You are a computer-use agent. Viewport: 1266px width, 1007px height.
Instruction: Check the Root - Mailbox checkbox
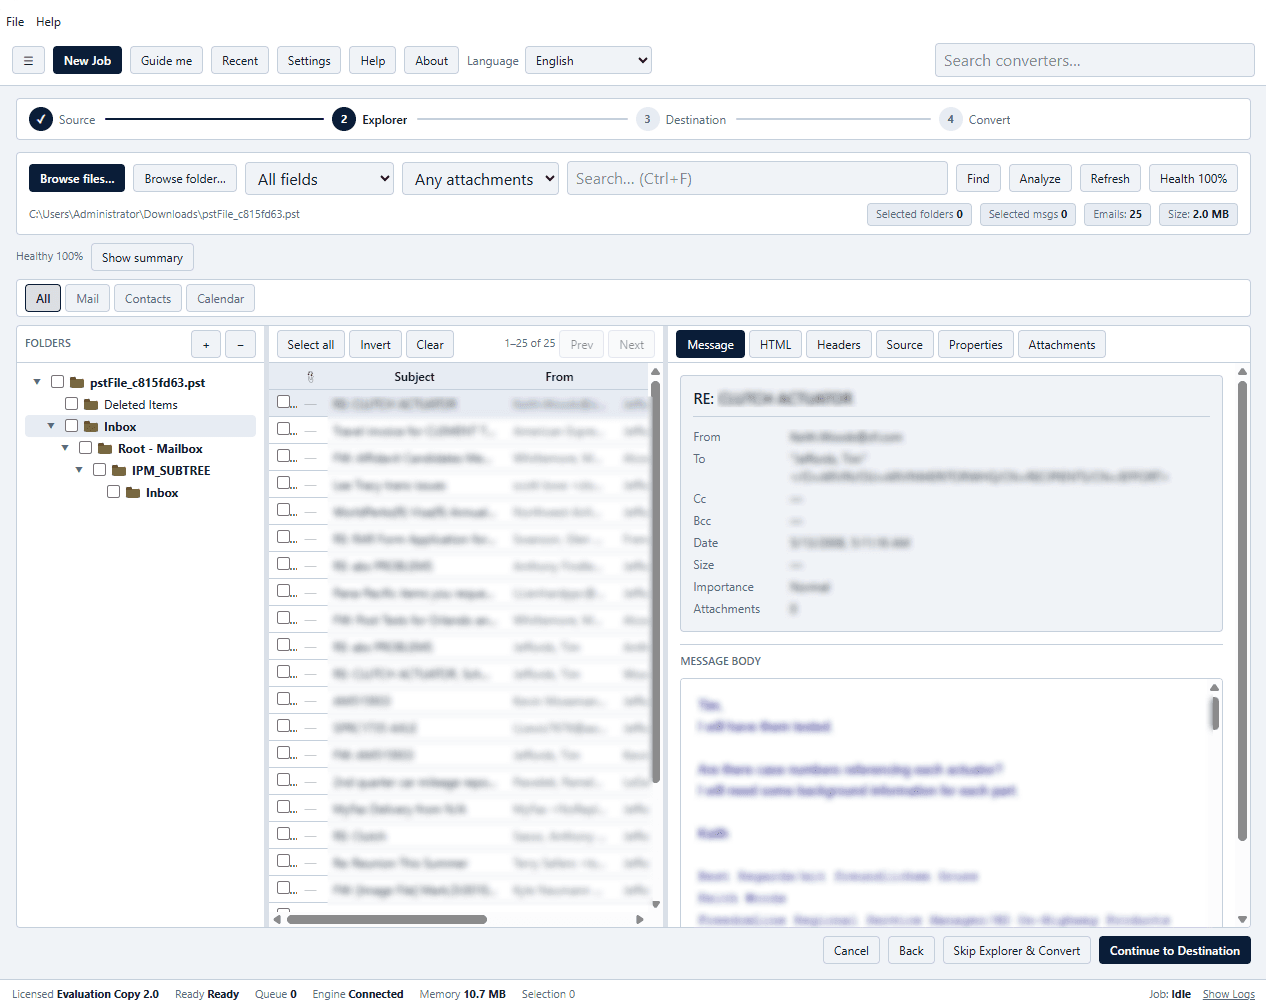(x=86, y=448)
